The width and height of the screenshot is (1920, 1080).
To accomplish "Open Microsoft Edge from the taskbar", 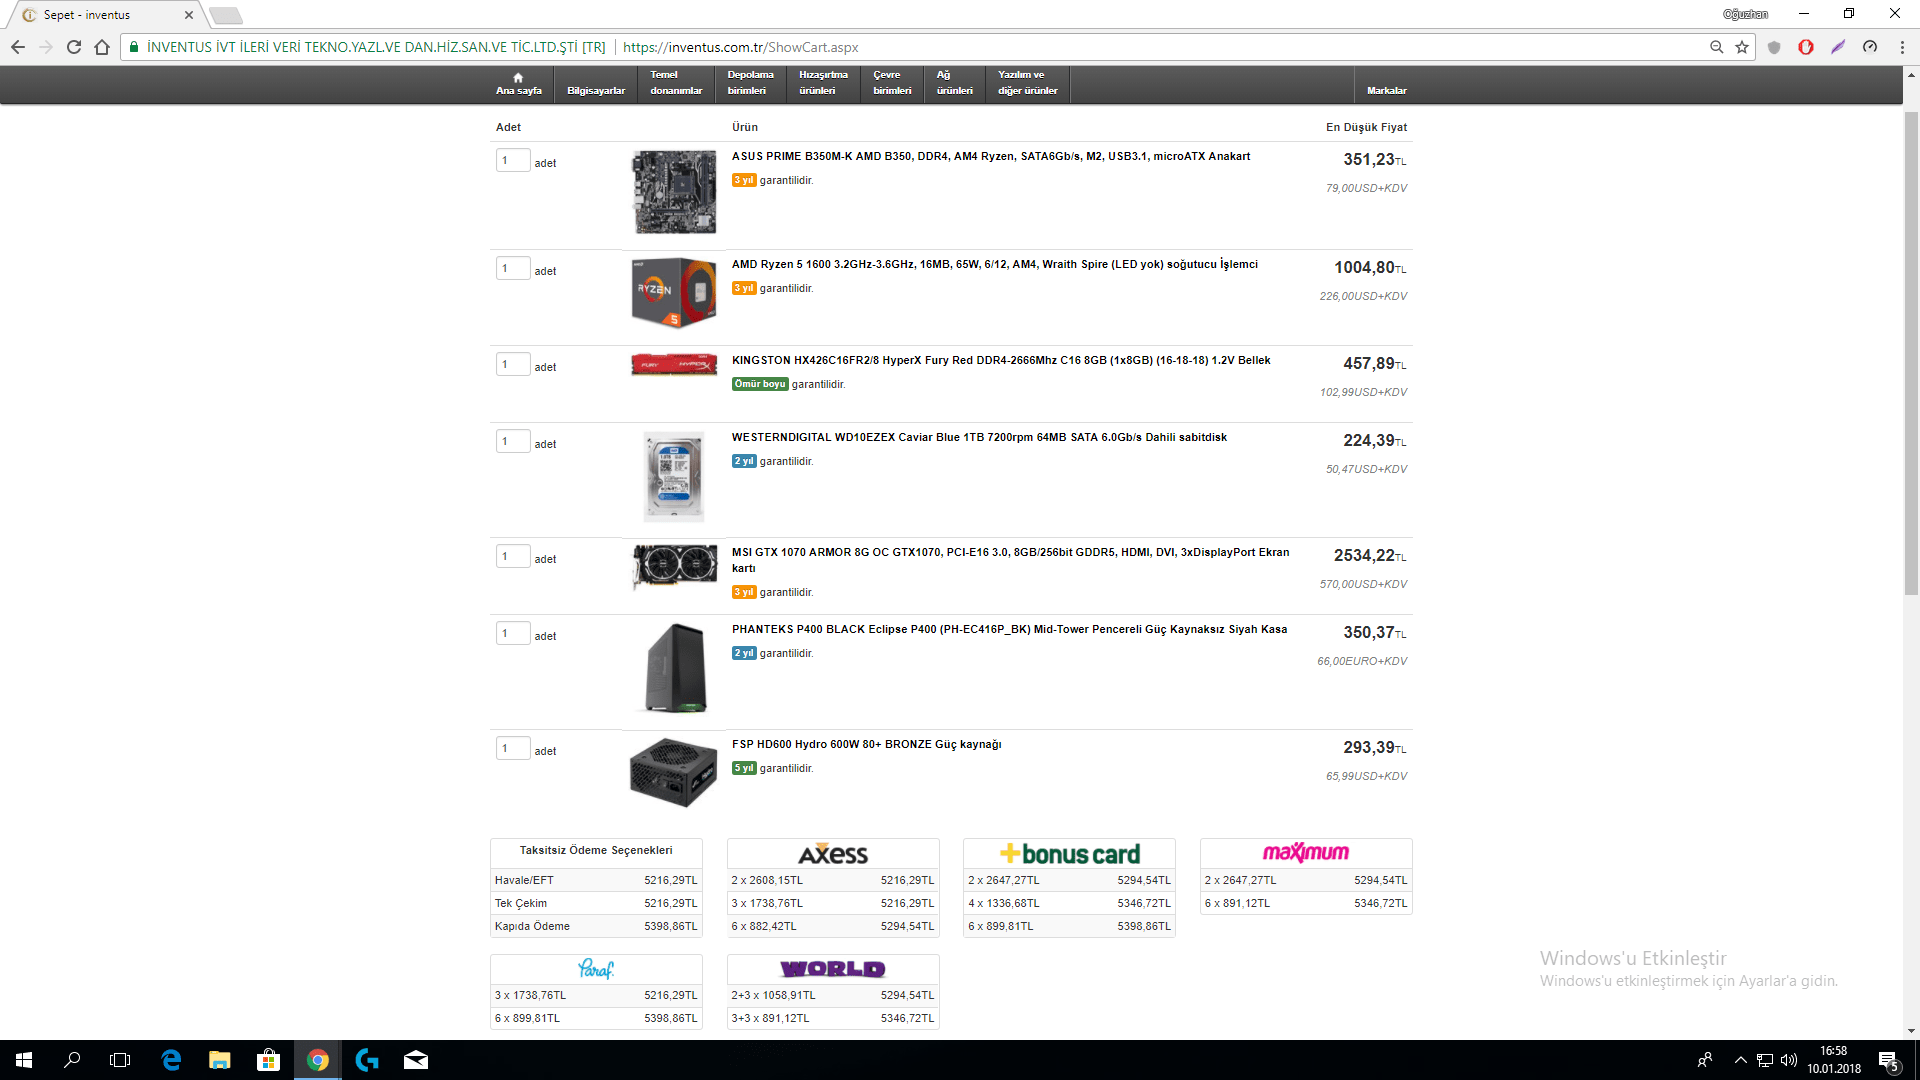I will coord(171,1060).
